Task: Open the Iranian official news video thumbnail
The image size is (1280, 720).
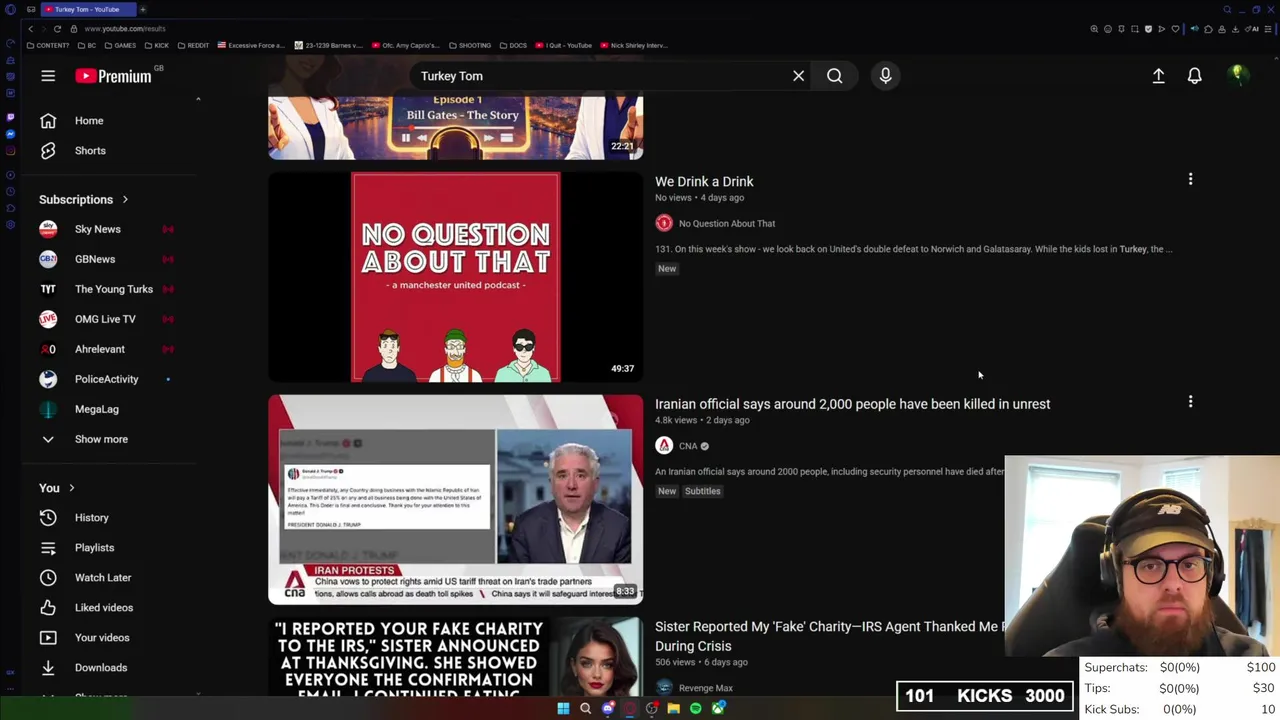Action: [x=455, y=499]
